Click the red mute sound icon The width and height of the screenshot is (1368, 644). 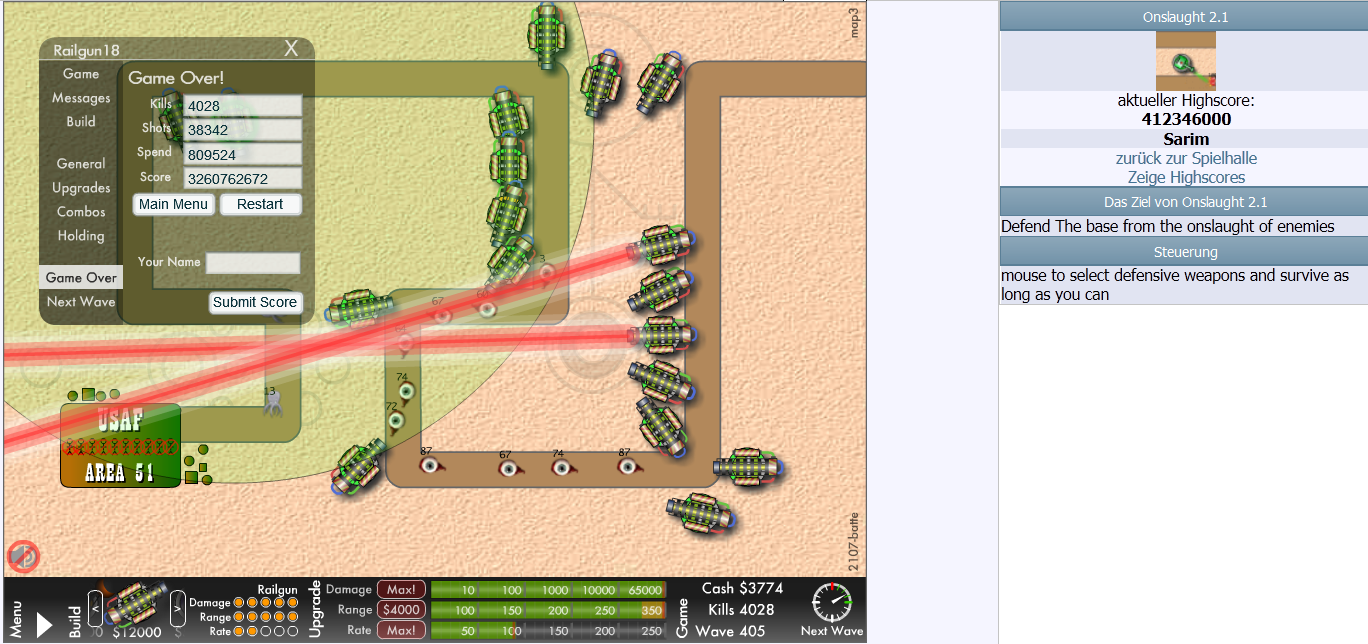23,556
